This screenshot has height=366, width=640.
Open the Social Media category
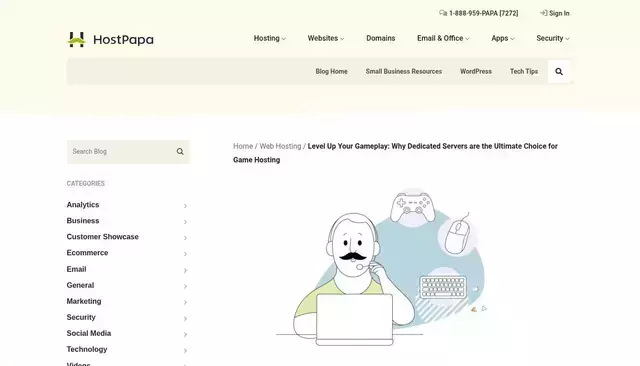point(89,333)
